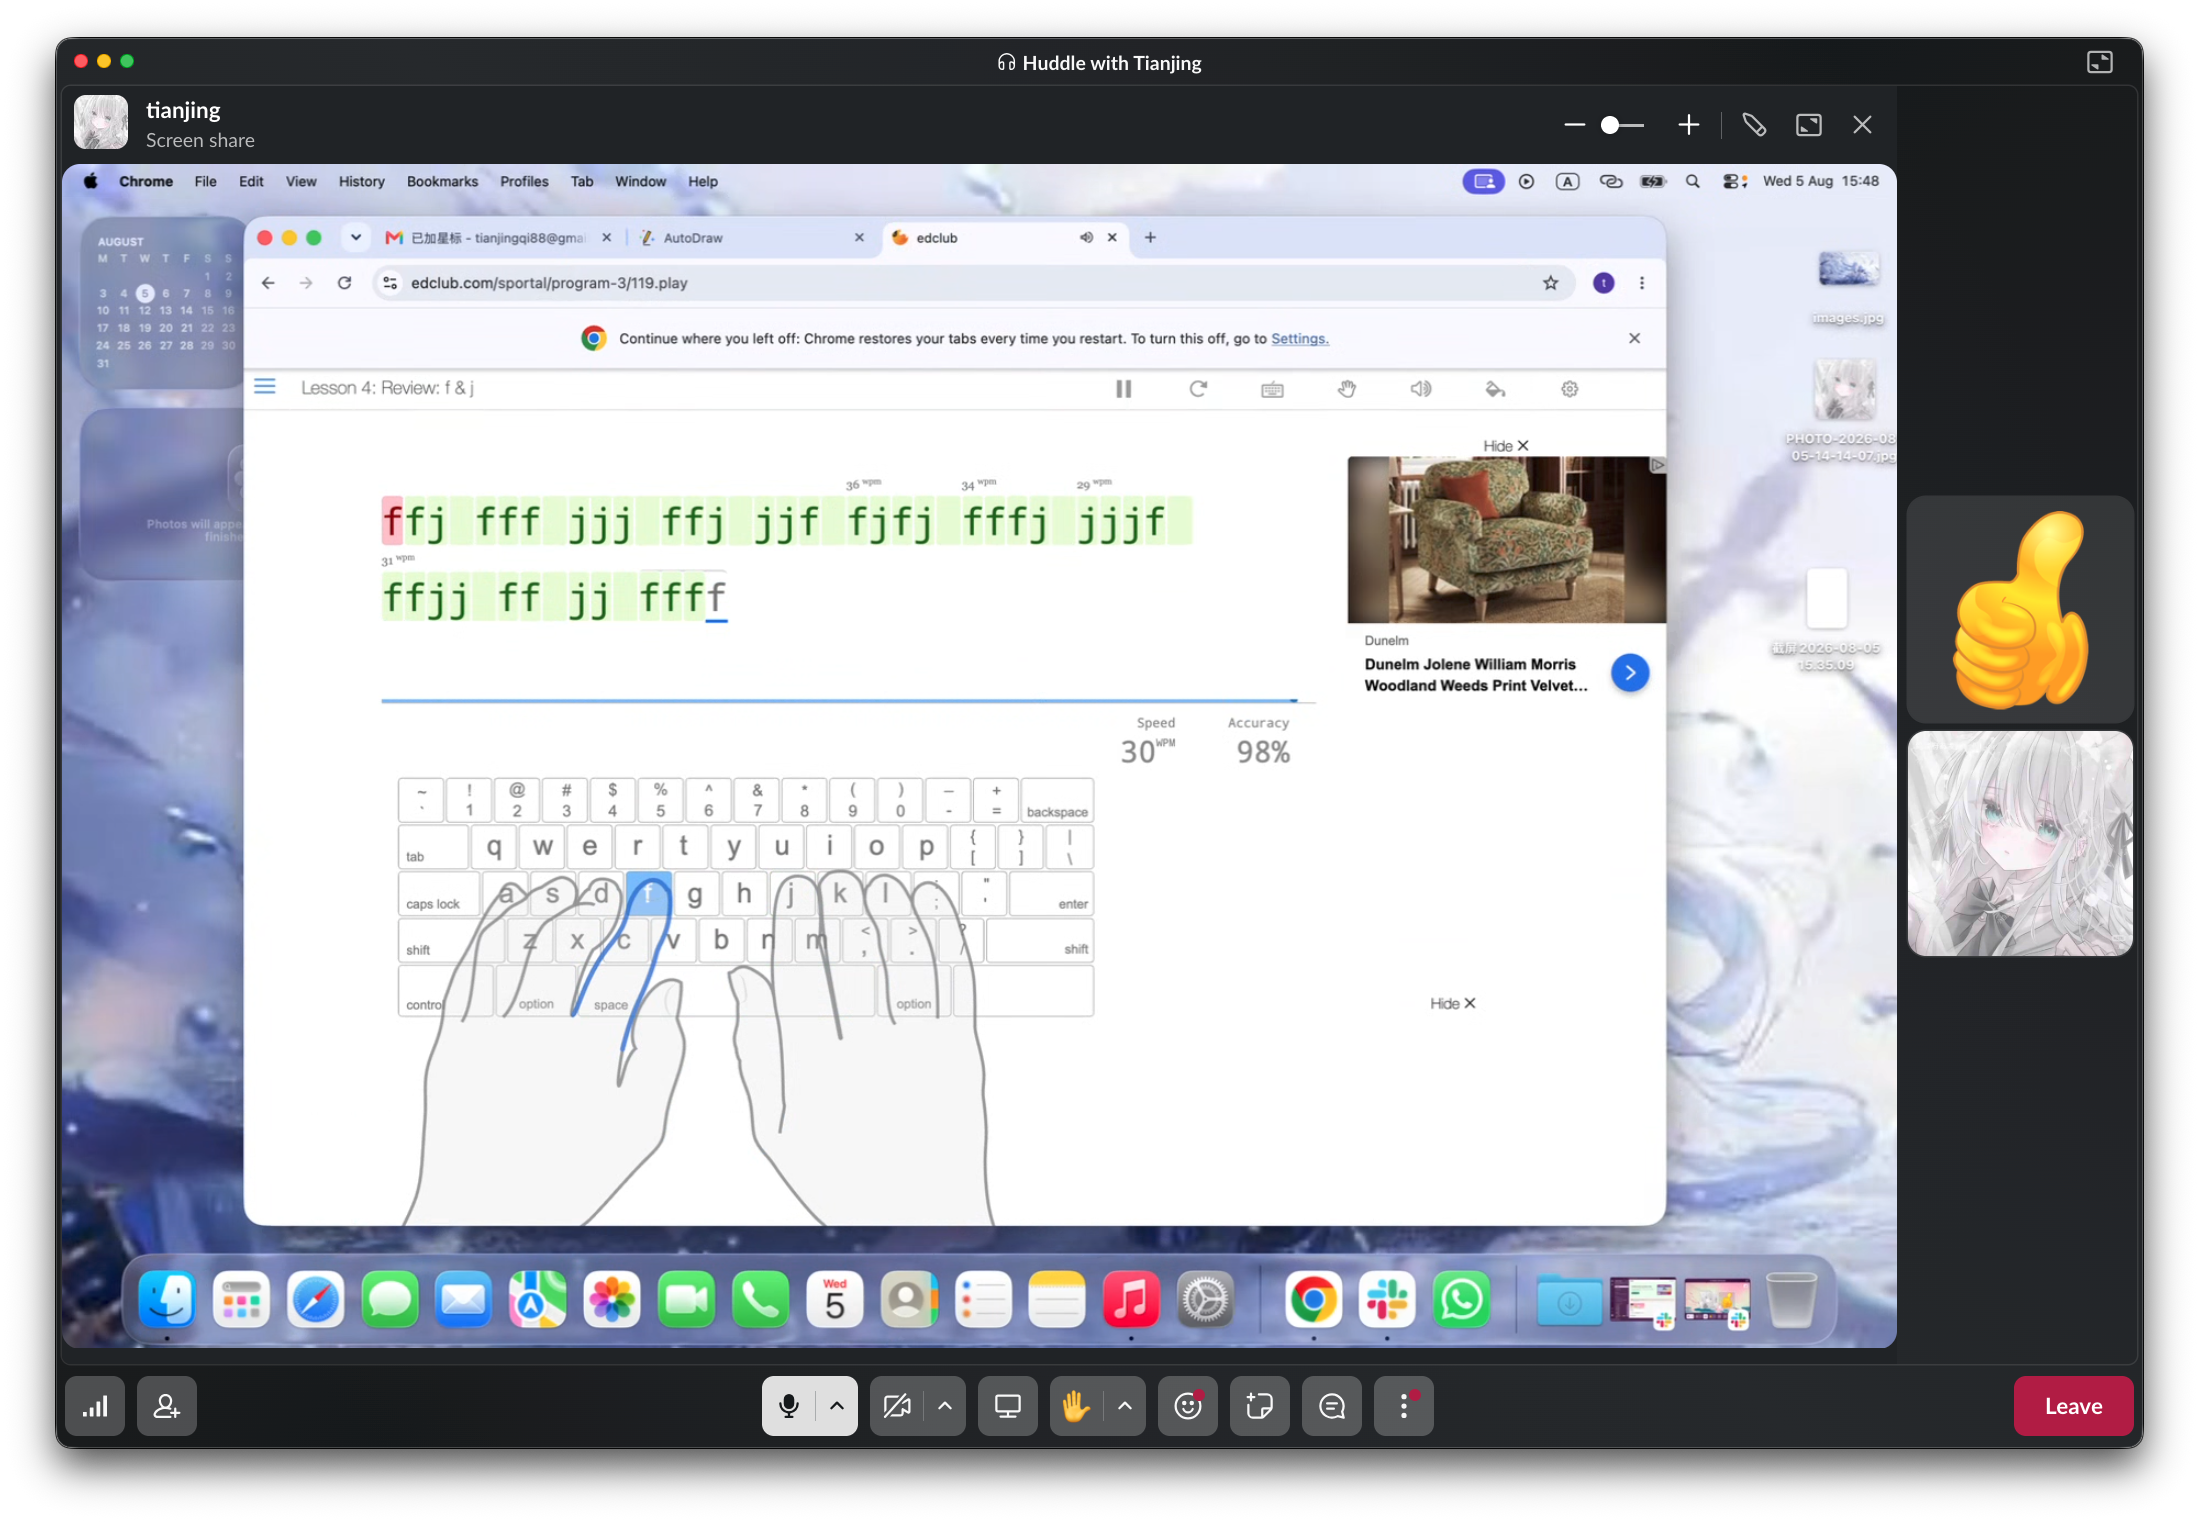Close the AutoDraw tab
This screenshot has height=1522, width=2199.
click(x=859, y=238)
